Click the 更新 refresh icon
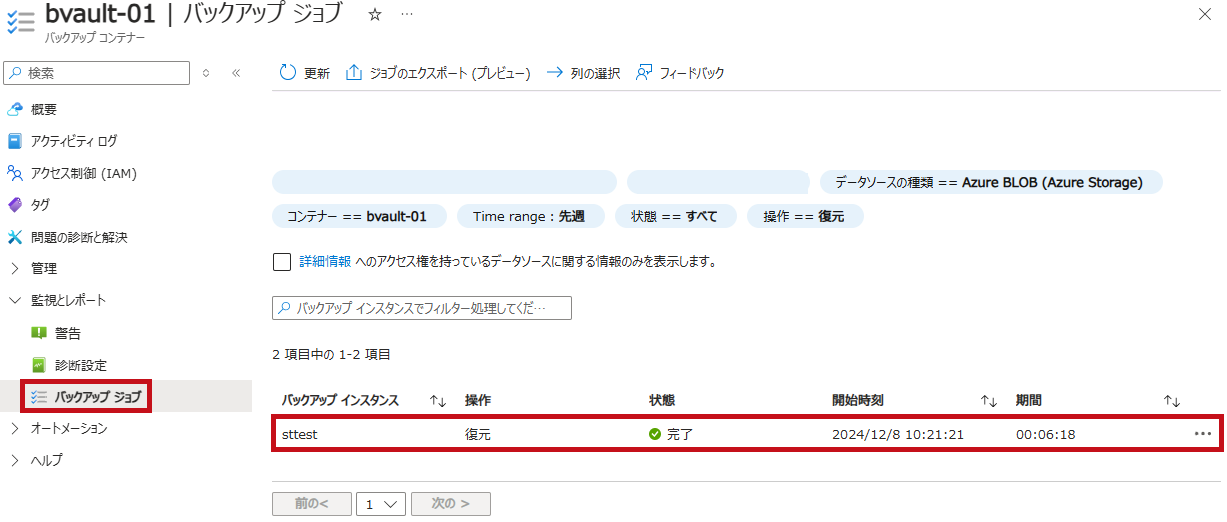The height and width of the screenshot is (522, 1227). pos(288,73)
